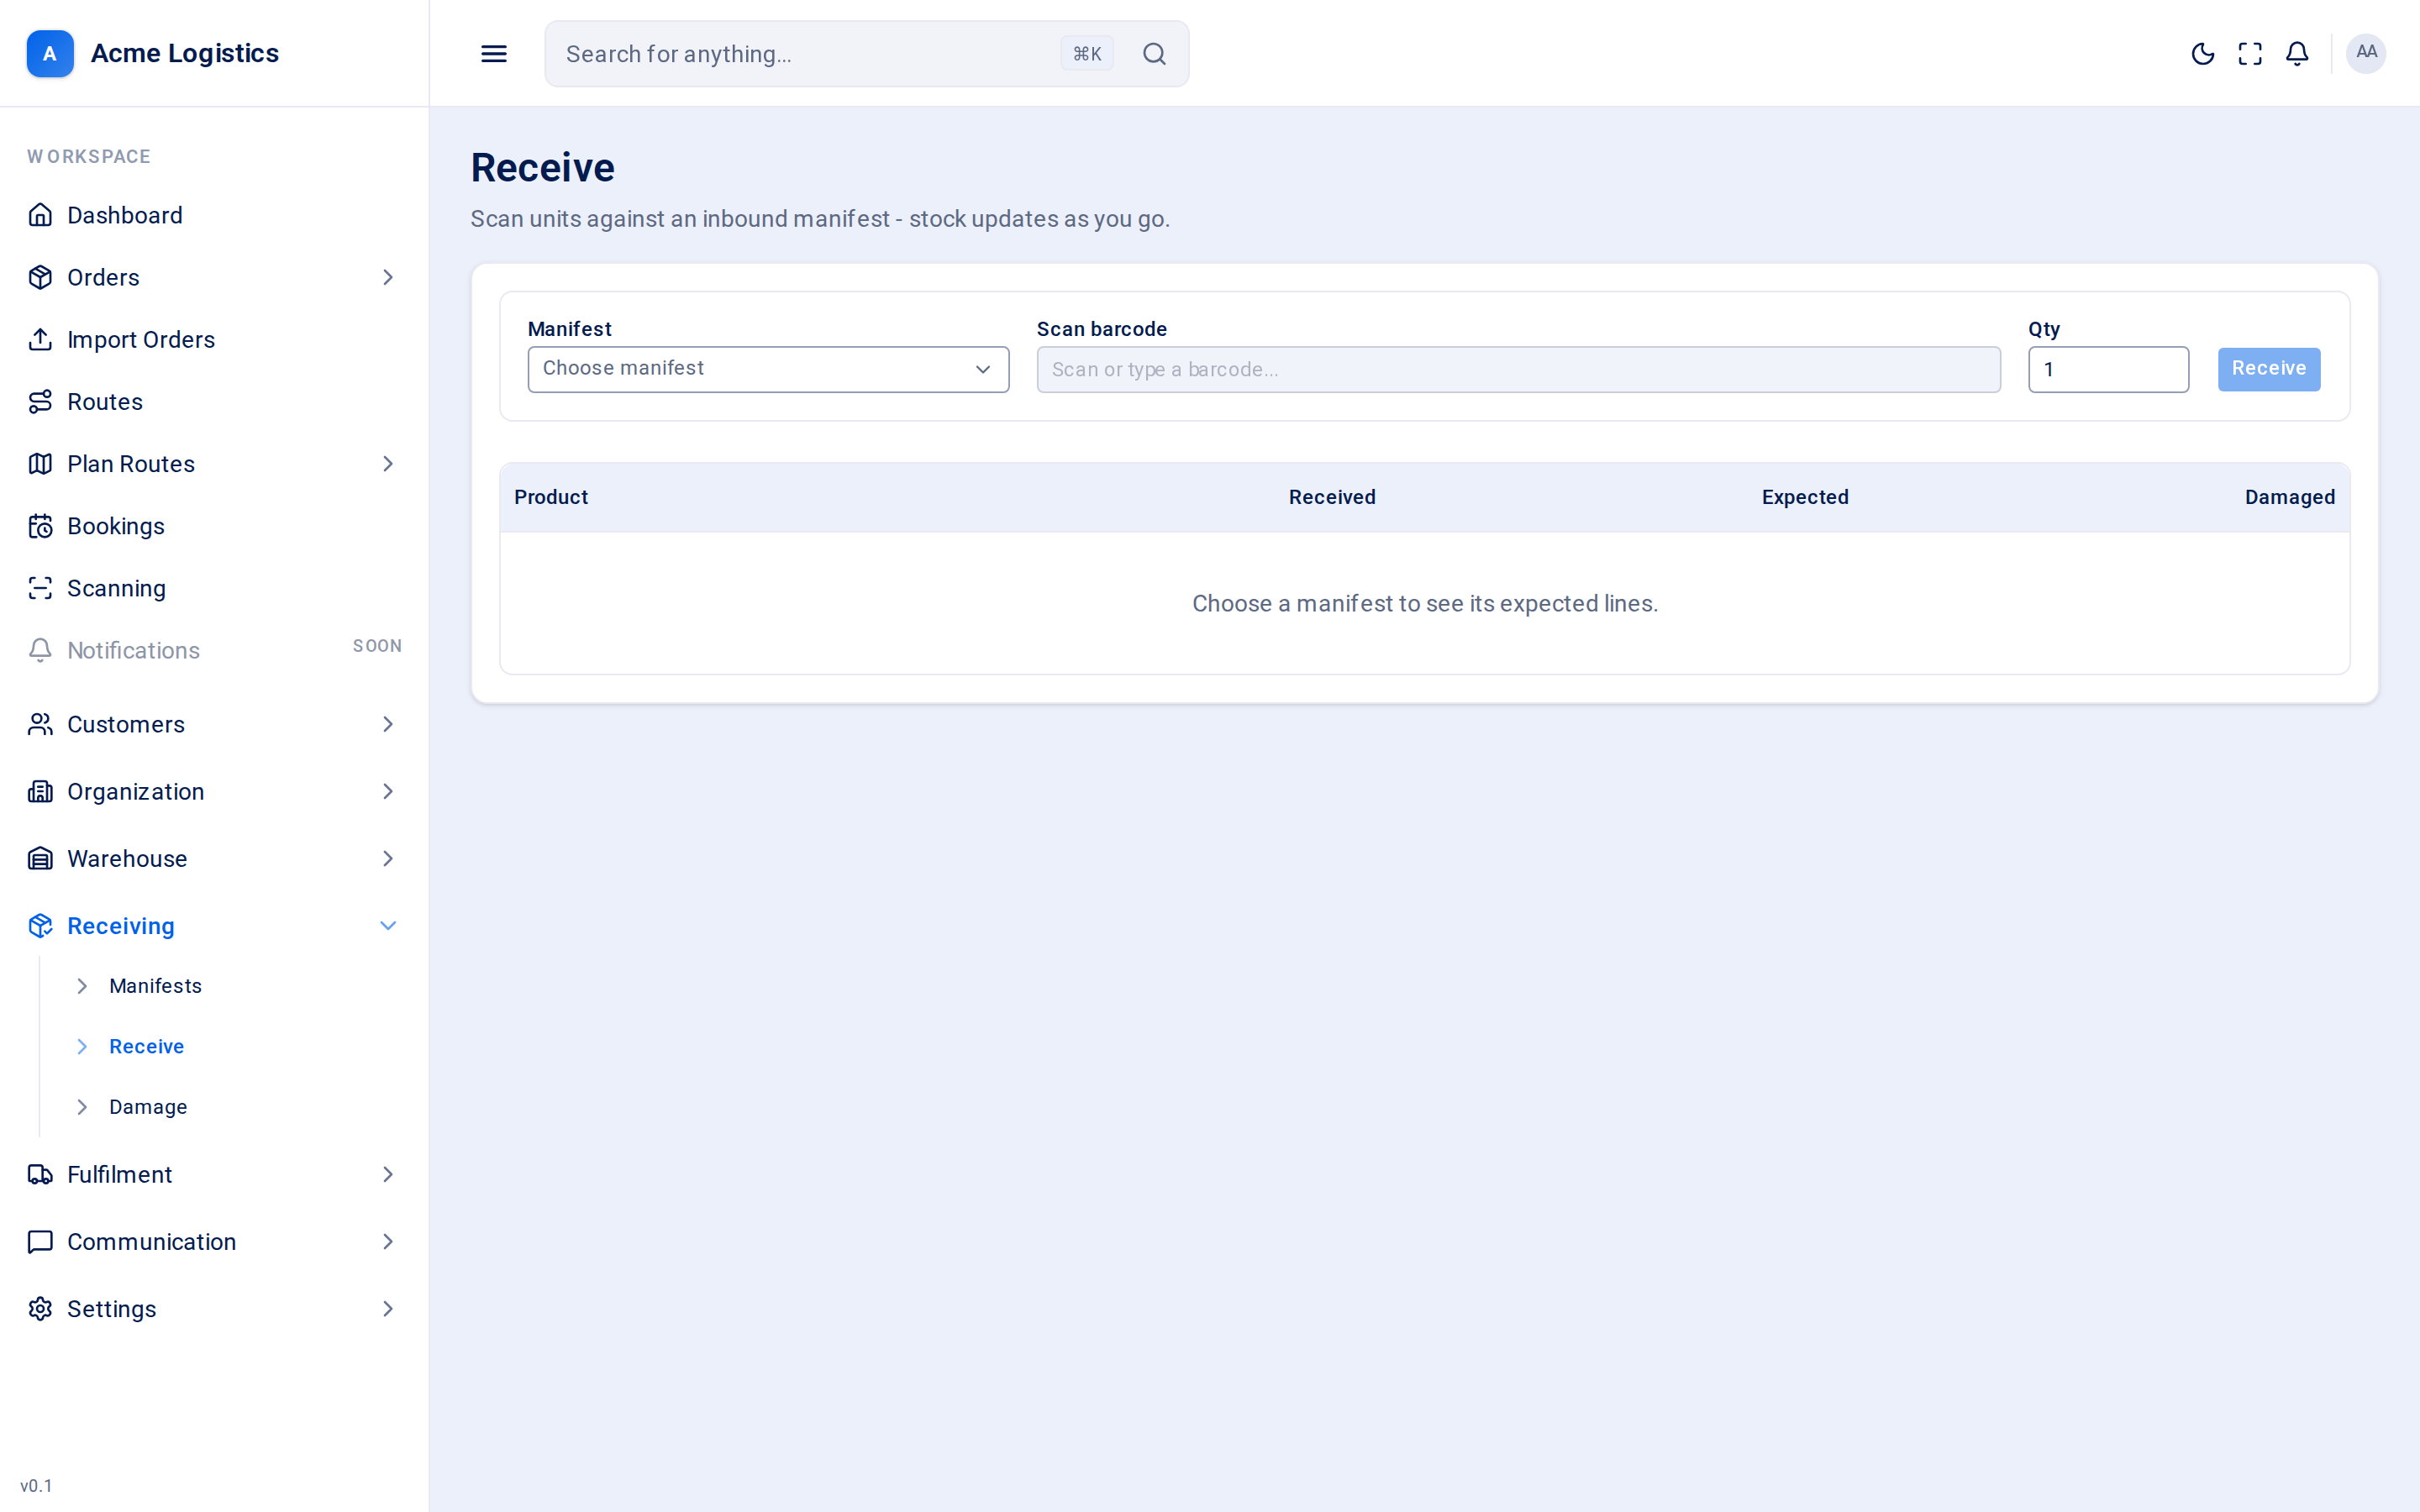This screenshot has width=2420, height=1512.
Task: Expand the Customers chevron
Action: coord(388,724)
